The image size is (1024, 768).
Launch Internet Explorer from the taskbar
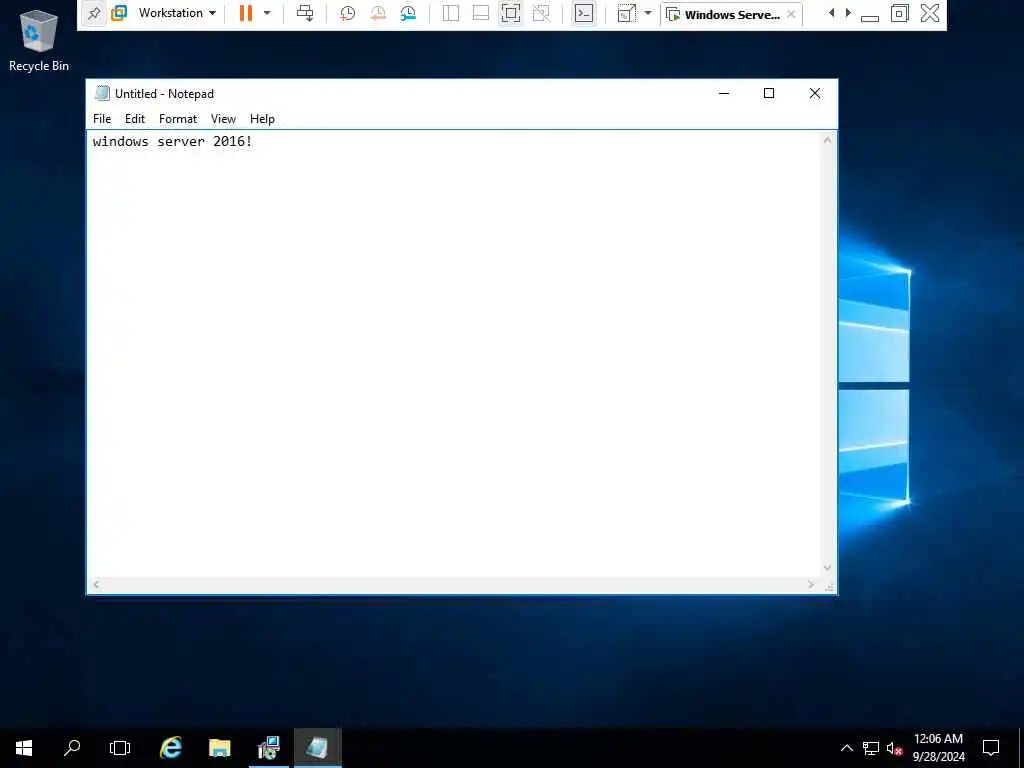coord(171,748)
